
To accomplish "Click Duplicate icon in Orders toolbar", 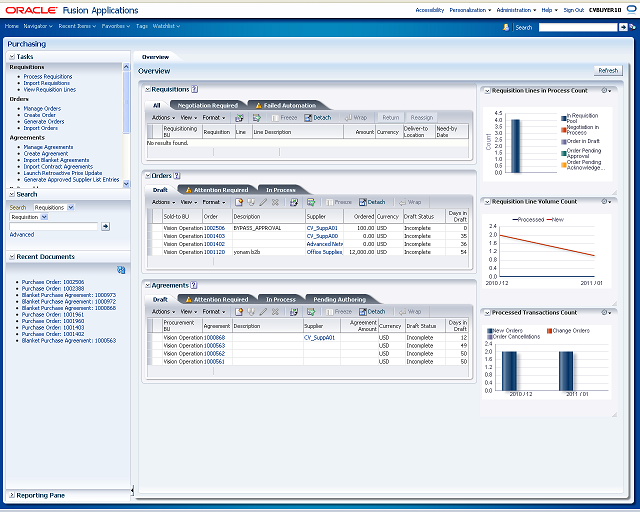I will [251, 202].
